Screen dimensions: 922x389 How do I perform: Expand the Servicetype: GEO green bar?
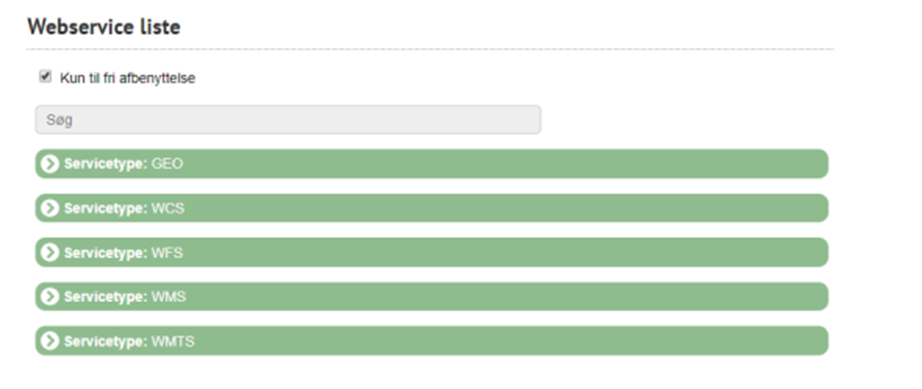[x=432, y=164]
